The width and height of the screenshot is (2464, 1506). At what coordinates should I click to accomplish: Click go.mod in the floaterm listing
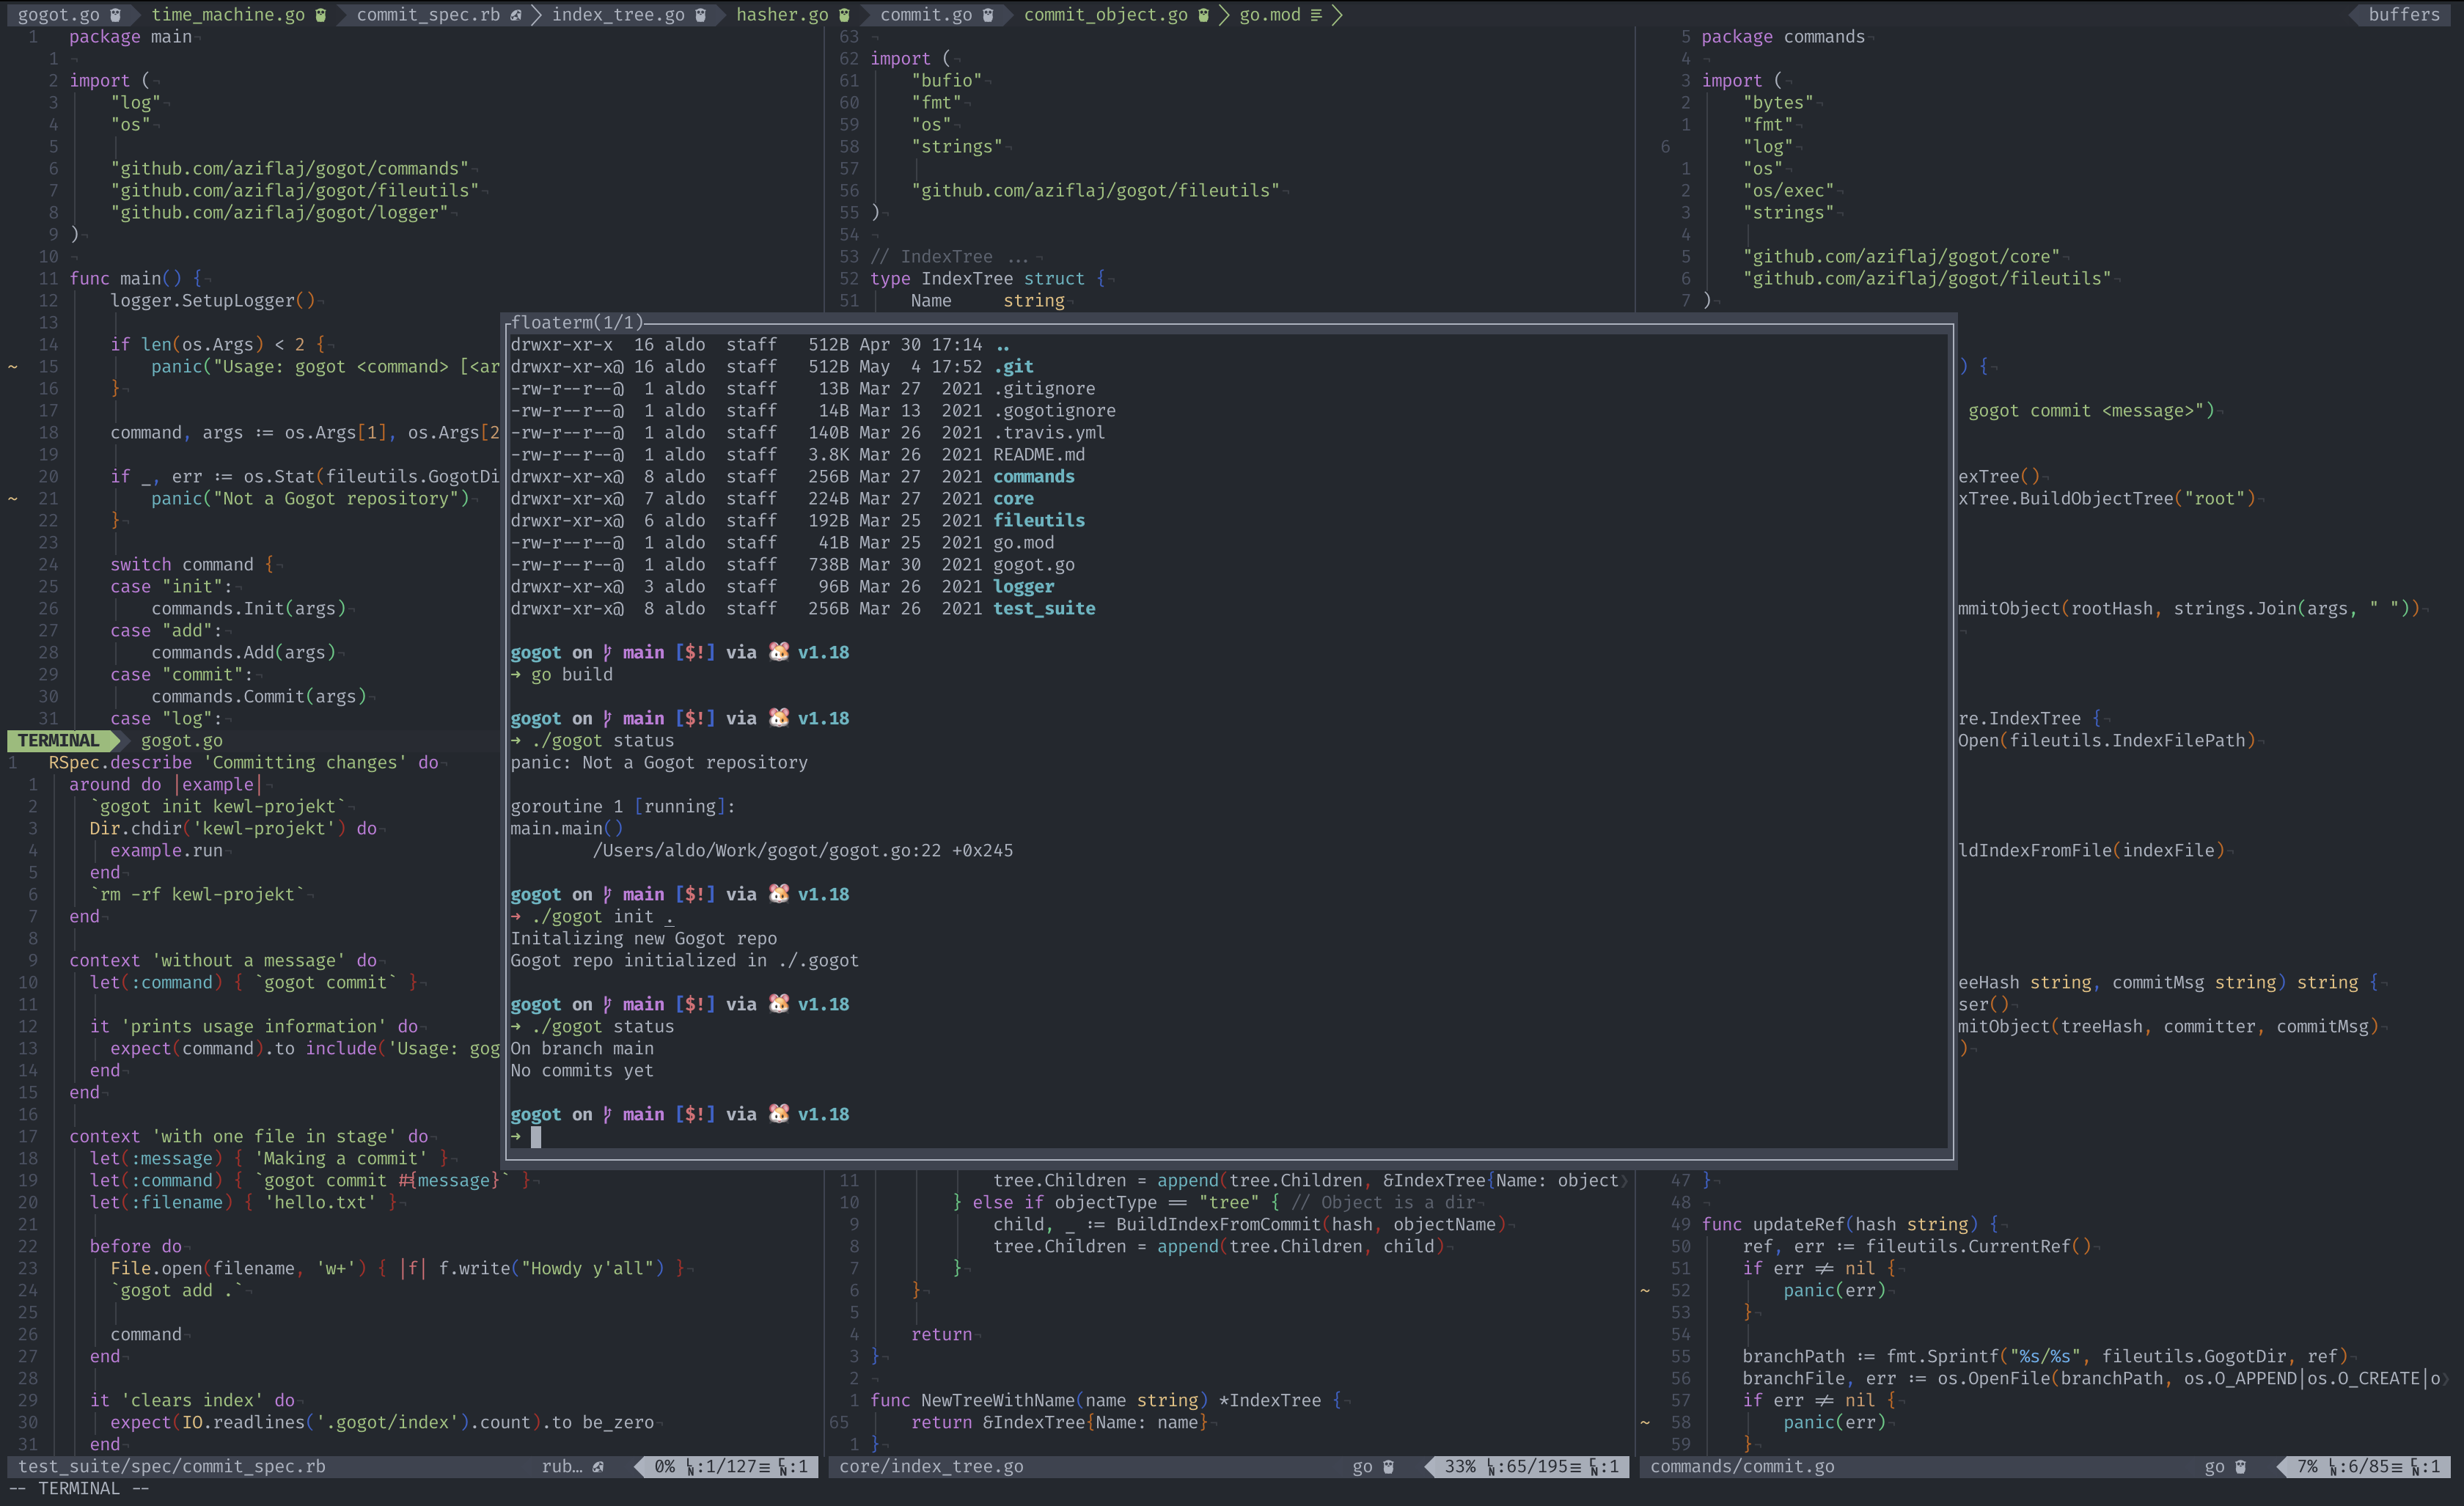pos(1023,542)
